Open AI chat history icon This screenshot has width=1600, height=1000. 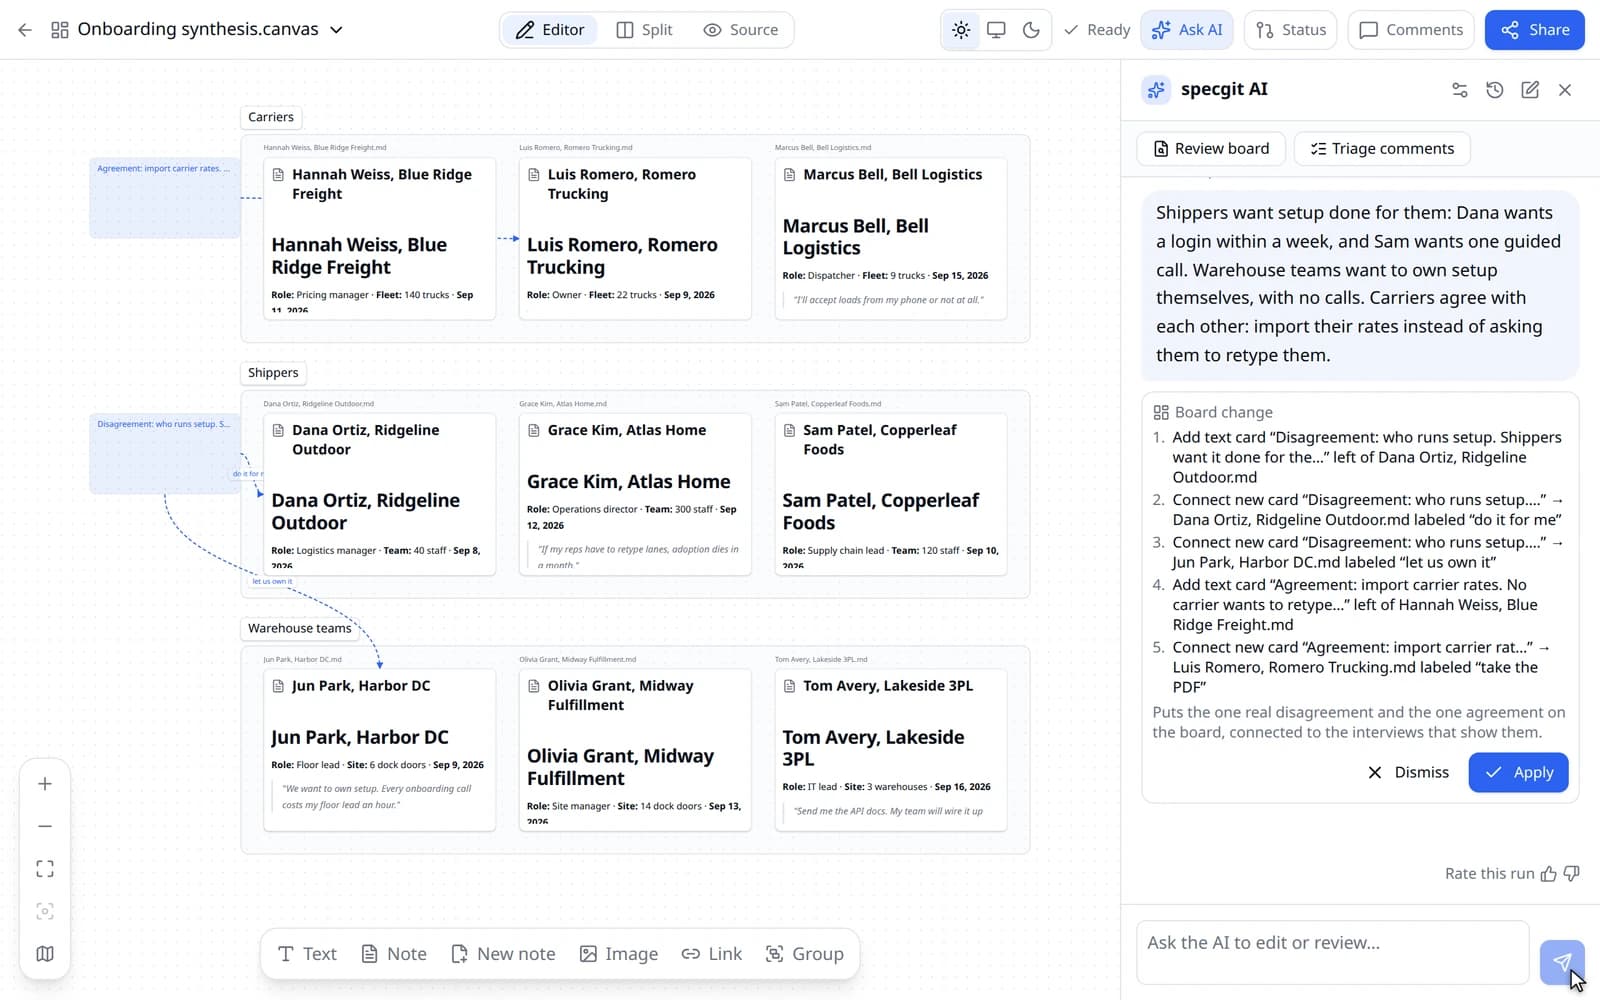point(1495,90)
